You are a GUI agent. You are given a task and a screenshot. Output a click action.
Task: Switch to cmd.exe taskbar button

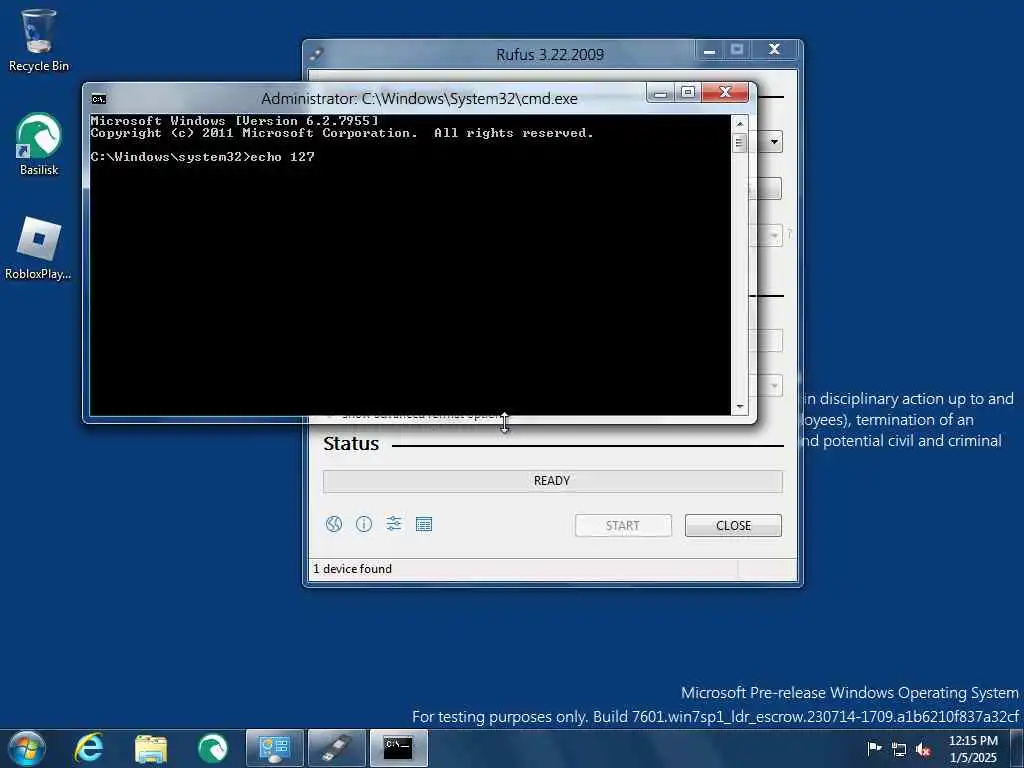[399, 748]
